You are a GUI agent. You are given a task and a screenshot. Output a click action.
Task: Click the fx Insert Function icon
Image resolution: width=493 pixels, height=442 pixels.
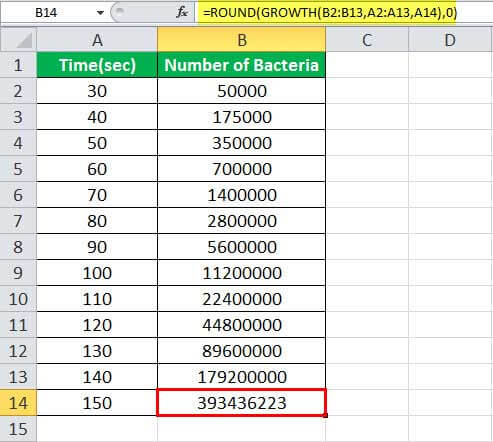pos(182,12)
